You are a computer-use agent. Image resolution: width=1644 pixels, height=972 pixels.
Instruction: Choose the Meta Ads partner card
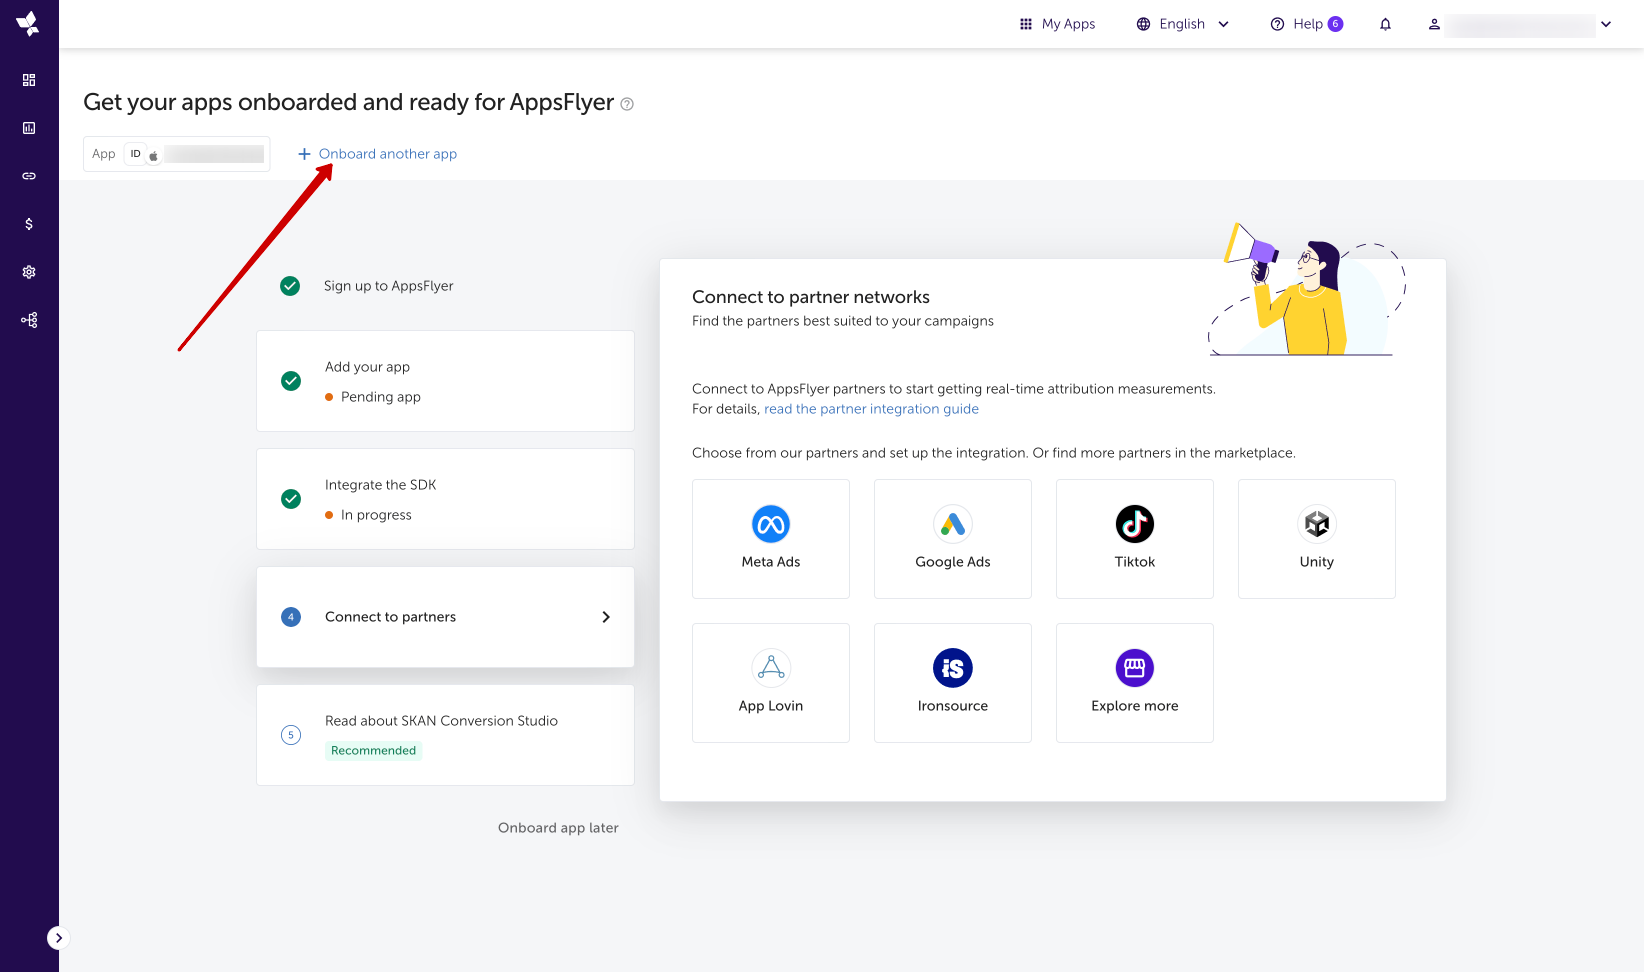pos(771,539)
